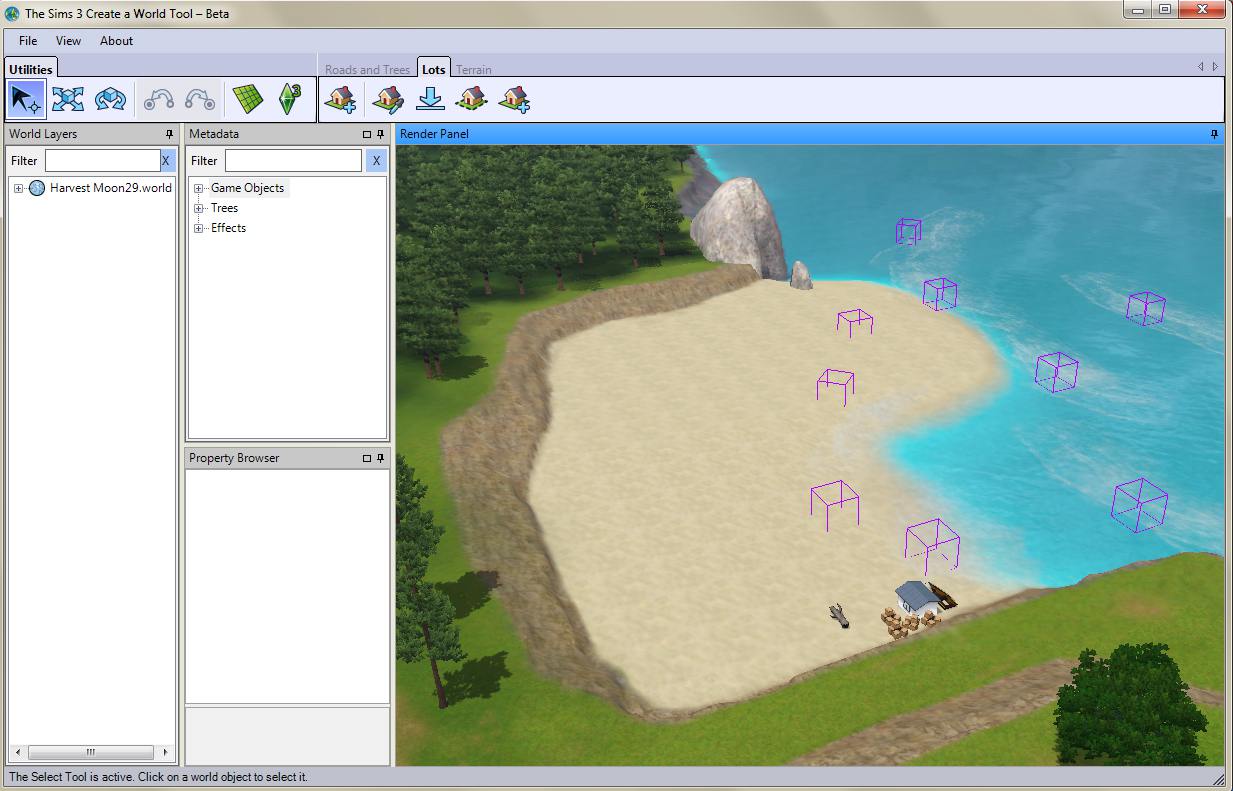
Task: Click the tab strip scroll right arrow
Action: (1215, 67)
